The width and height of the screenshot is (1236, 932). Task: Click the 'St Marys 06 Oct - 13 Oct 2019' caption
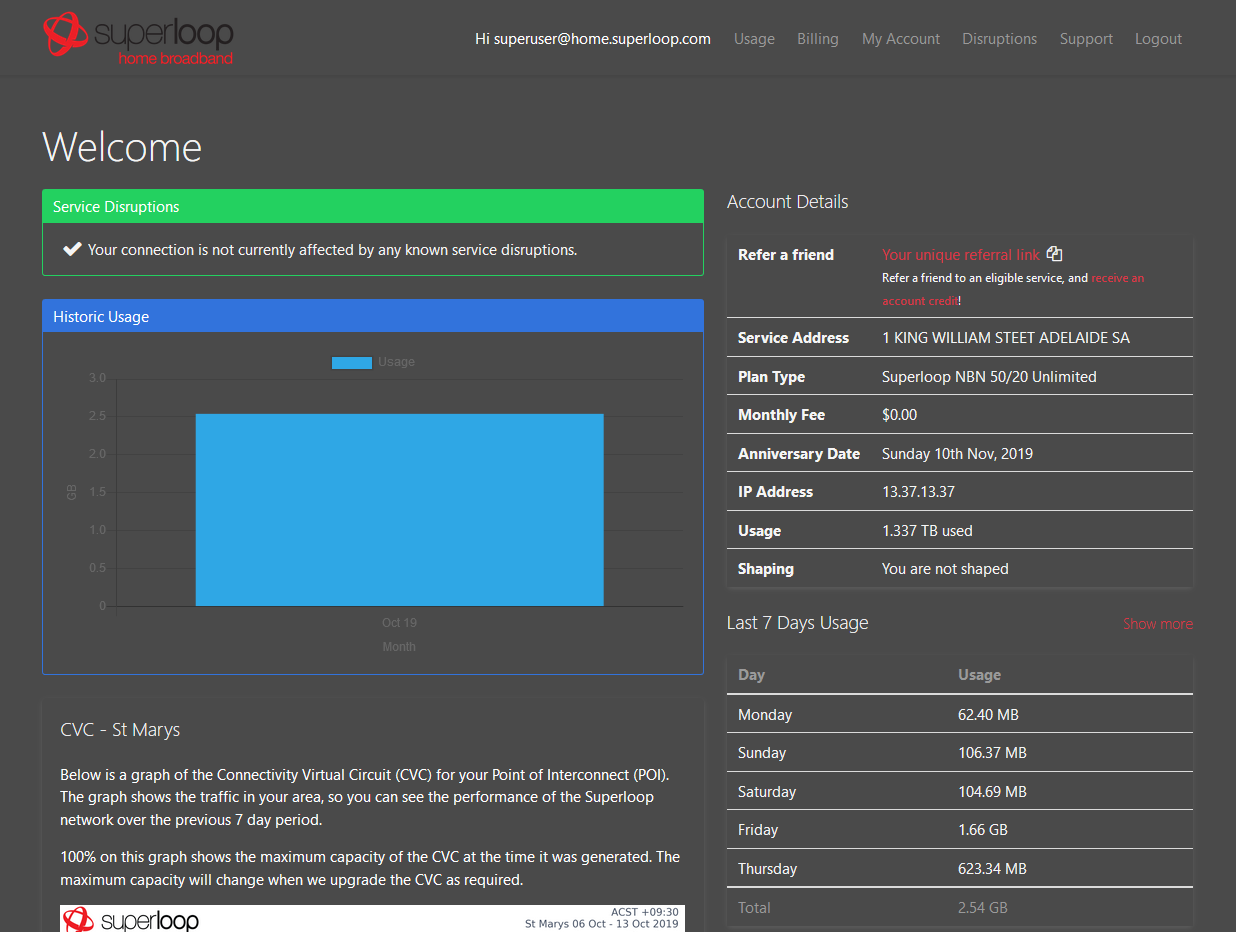(602, 924)
